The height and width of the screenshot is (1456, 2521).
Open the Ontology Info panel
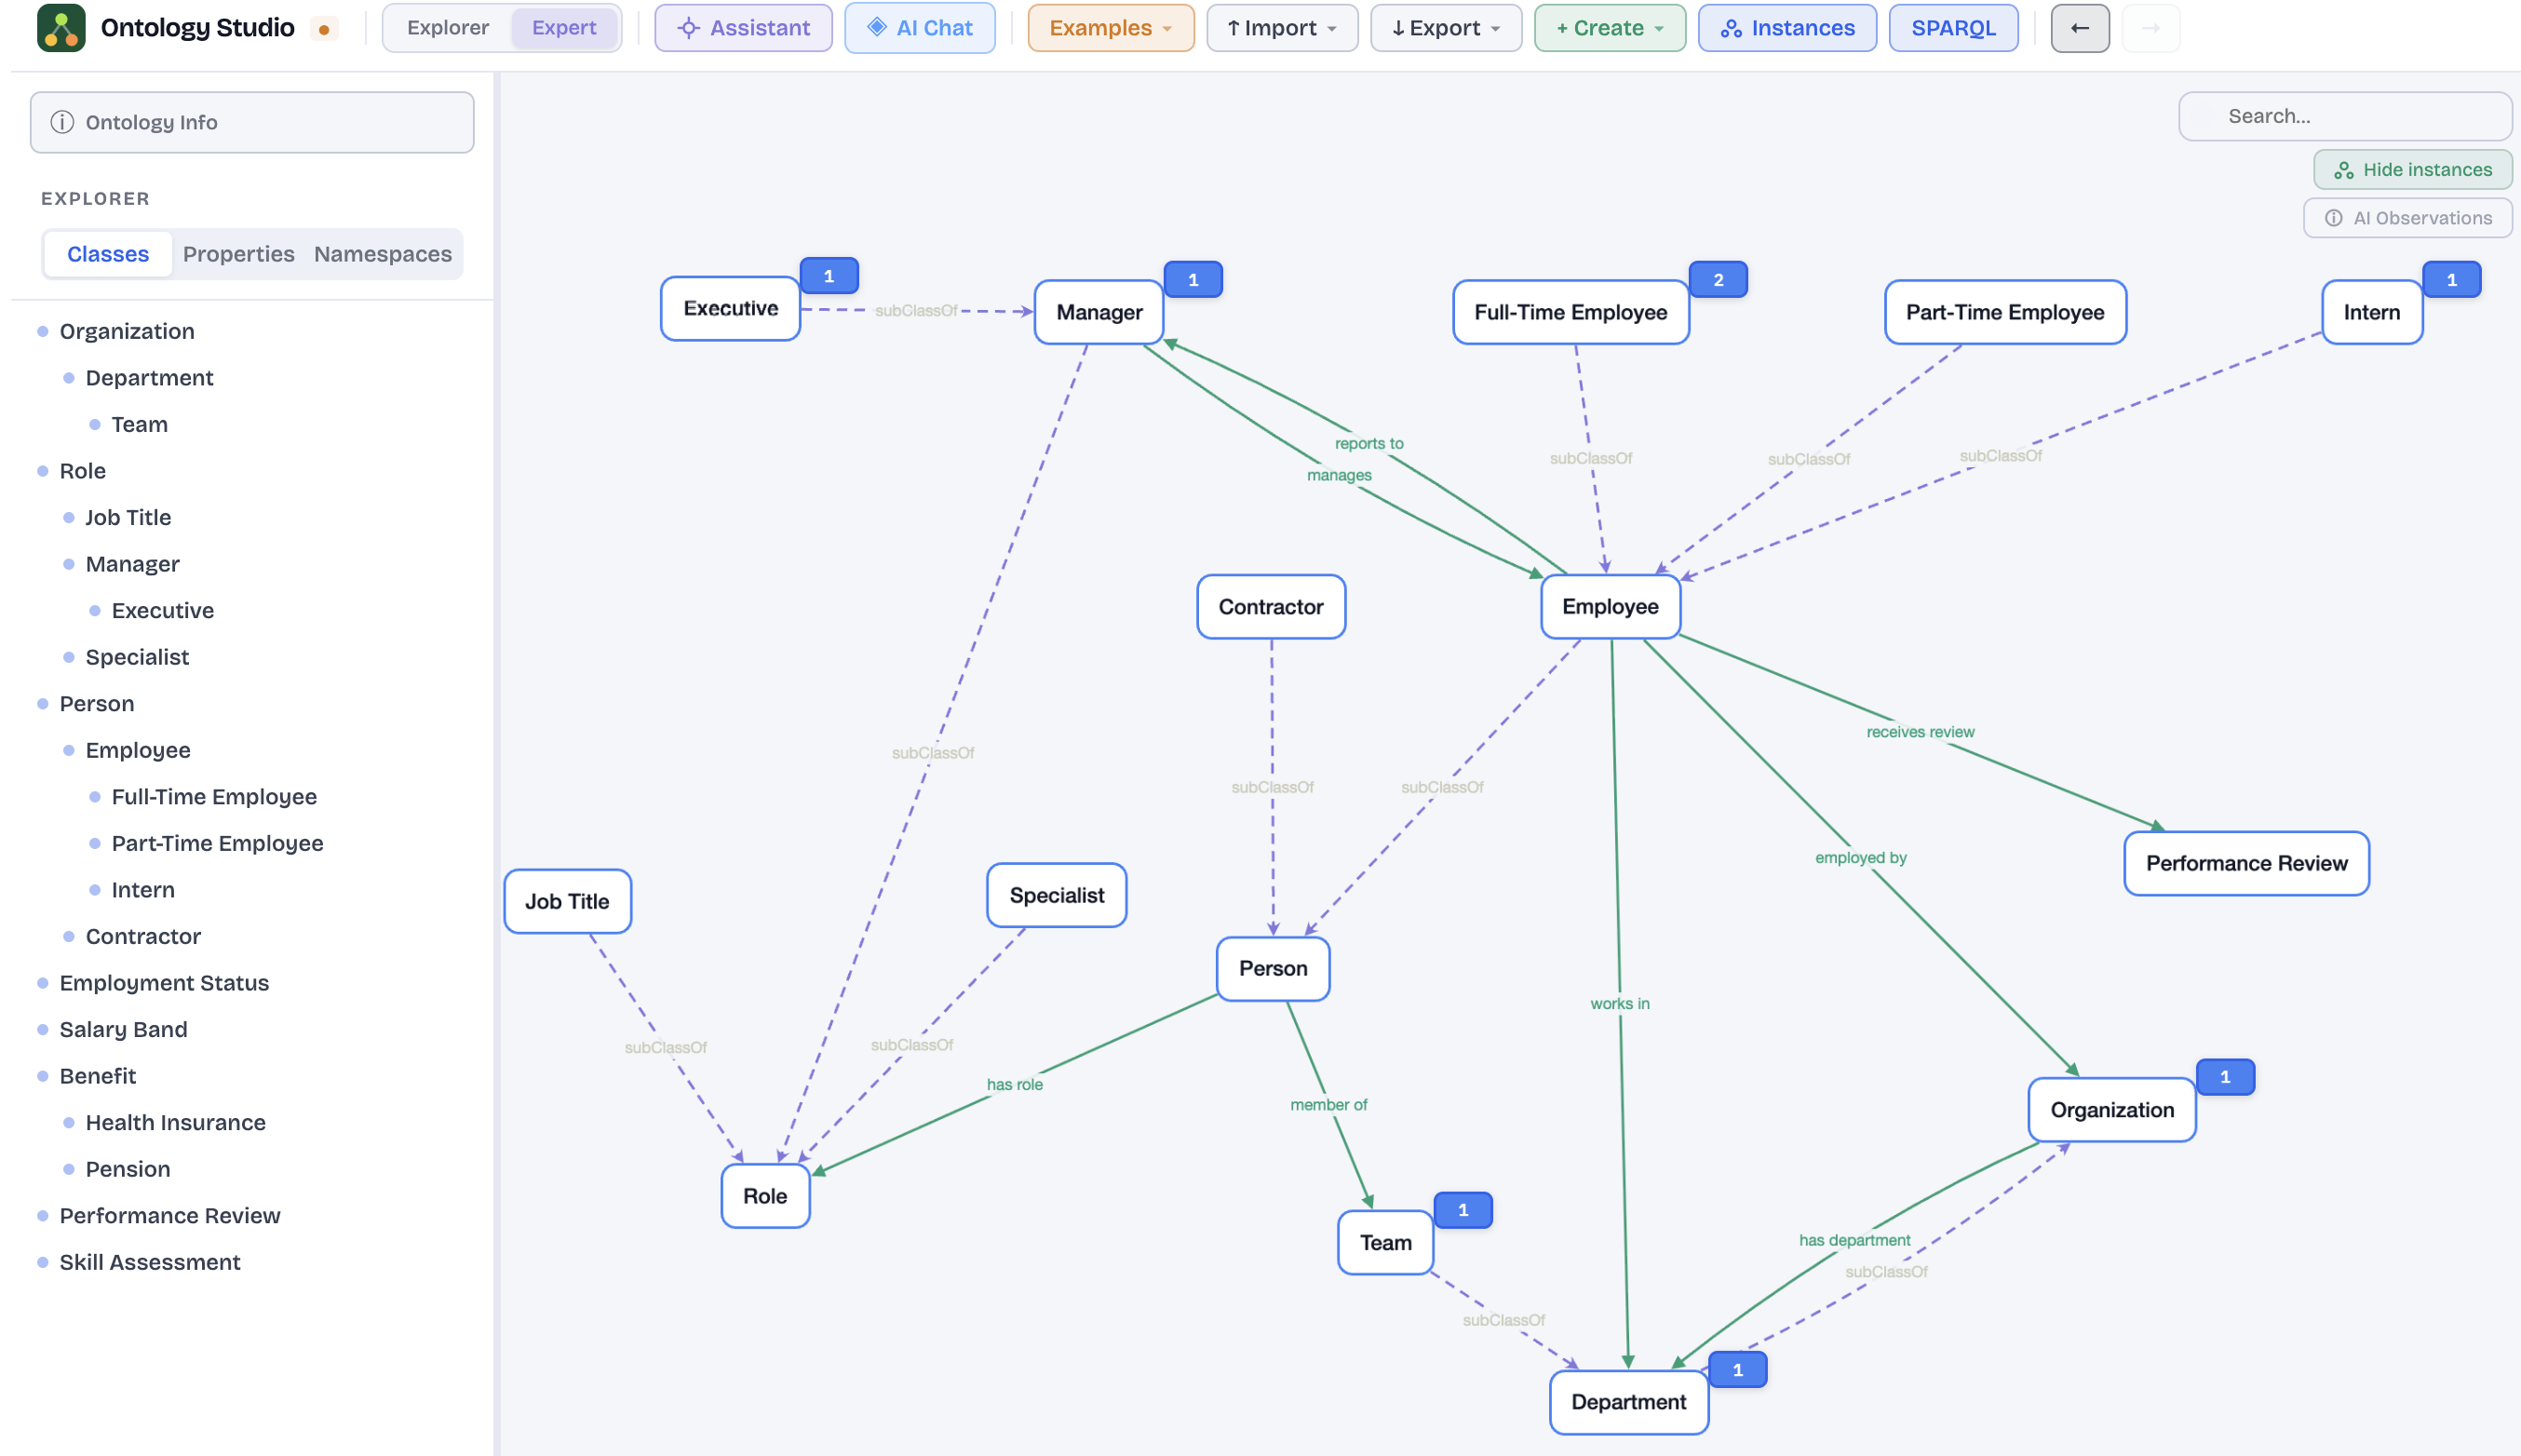coord(252,122)
